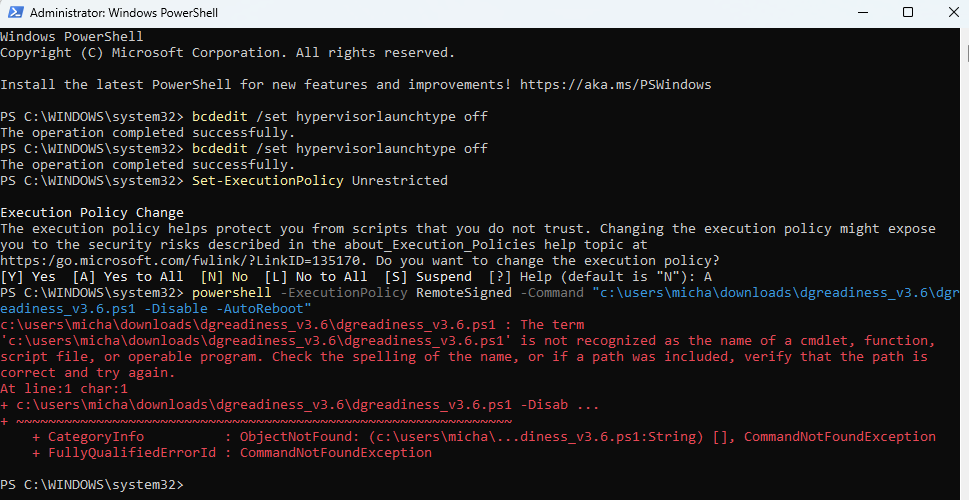Image resolution: width=969 pixels, height=500 pixels.
Task: Click the 'Unrestricted' argument text
Action: (400, 181)
